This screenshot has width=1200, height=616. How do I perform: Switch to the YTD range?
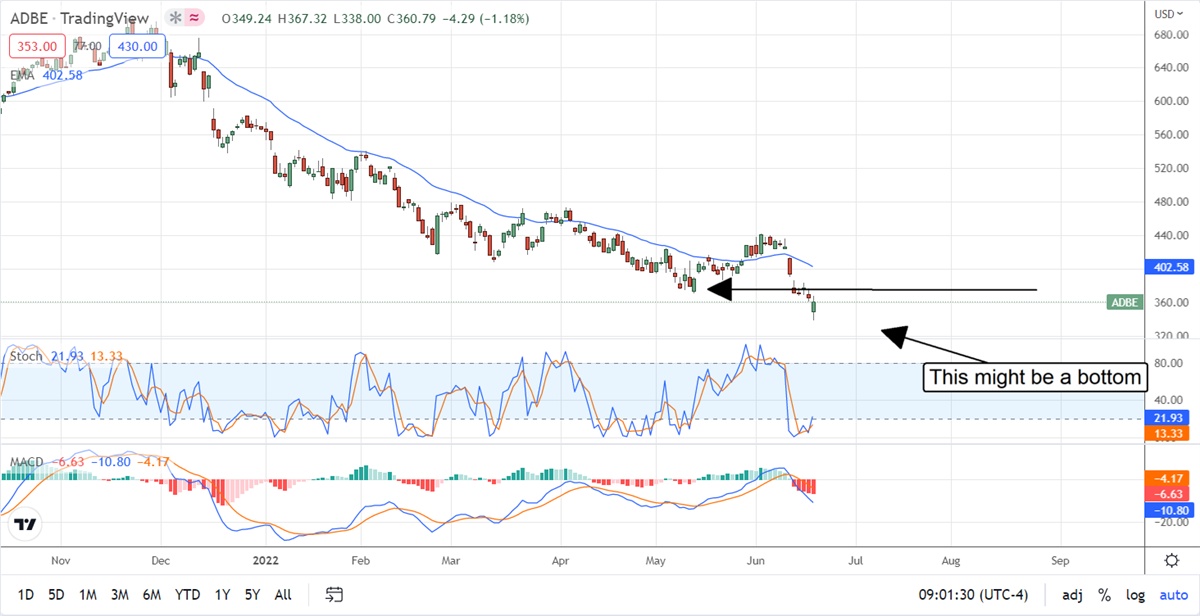[x=187, y=595]
